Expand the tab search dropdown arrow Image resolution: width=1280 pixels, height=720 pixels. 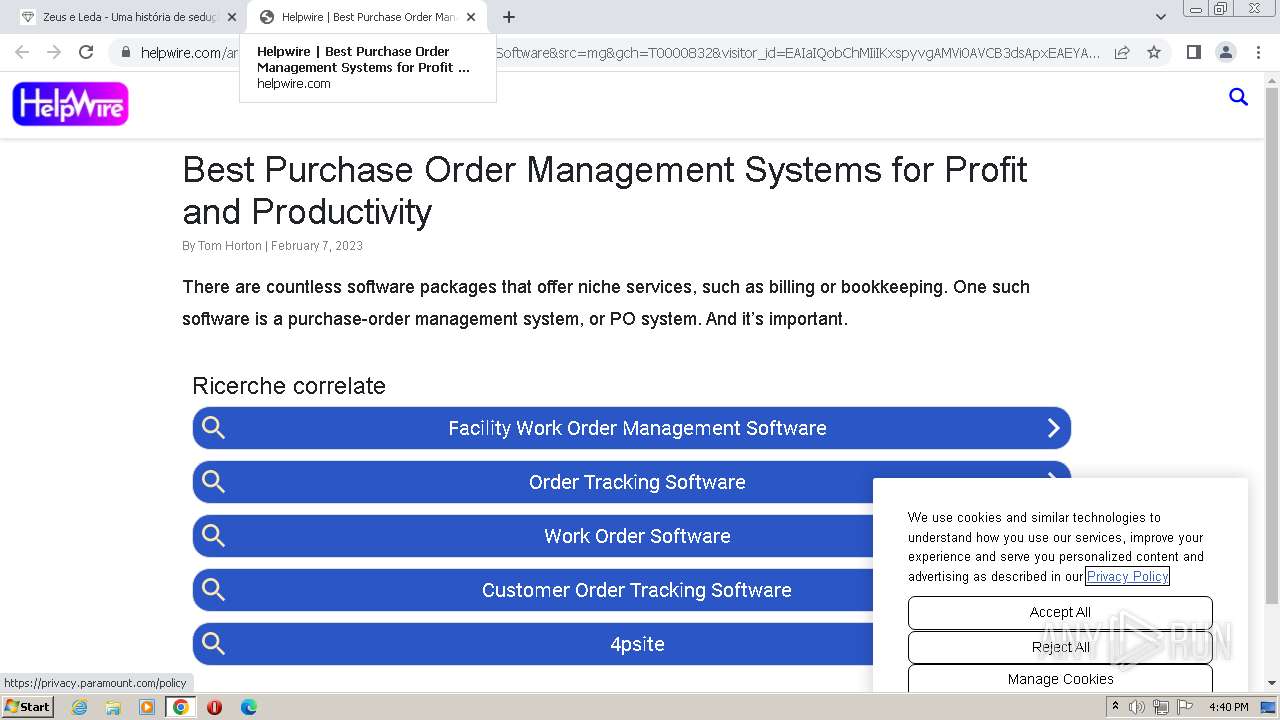tap(1160, 17)
